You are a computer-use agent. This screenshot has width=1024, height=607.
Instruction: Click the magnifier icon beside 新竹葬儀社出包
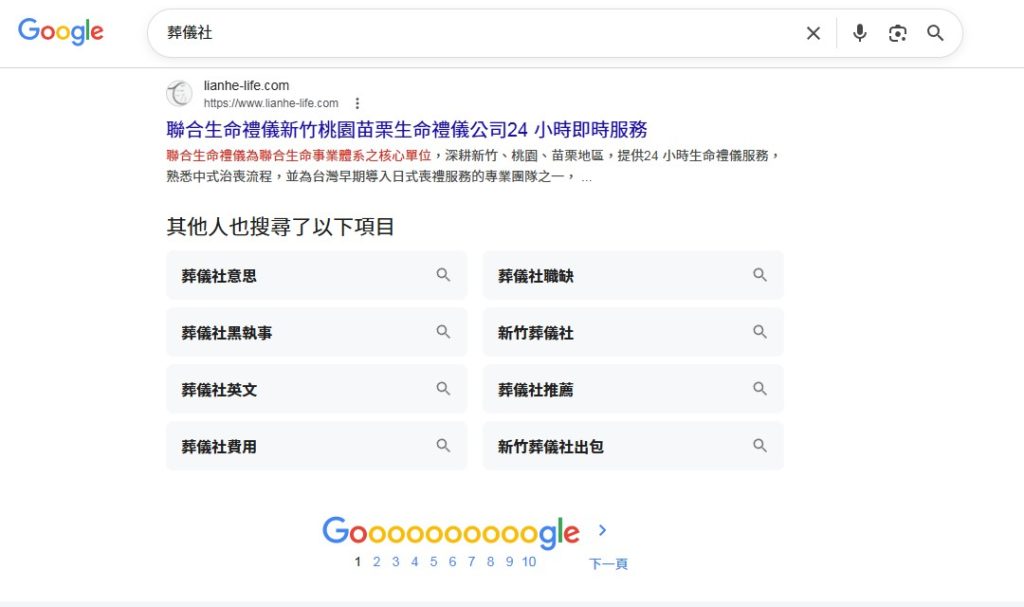click(760, 446)
